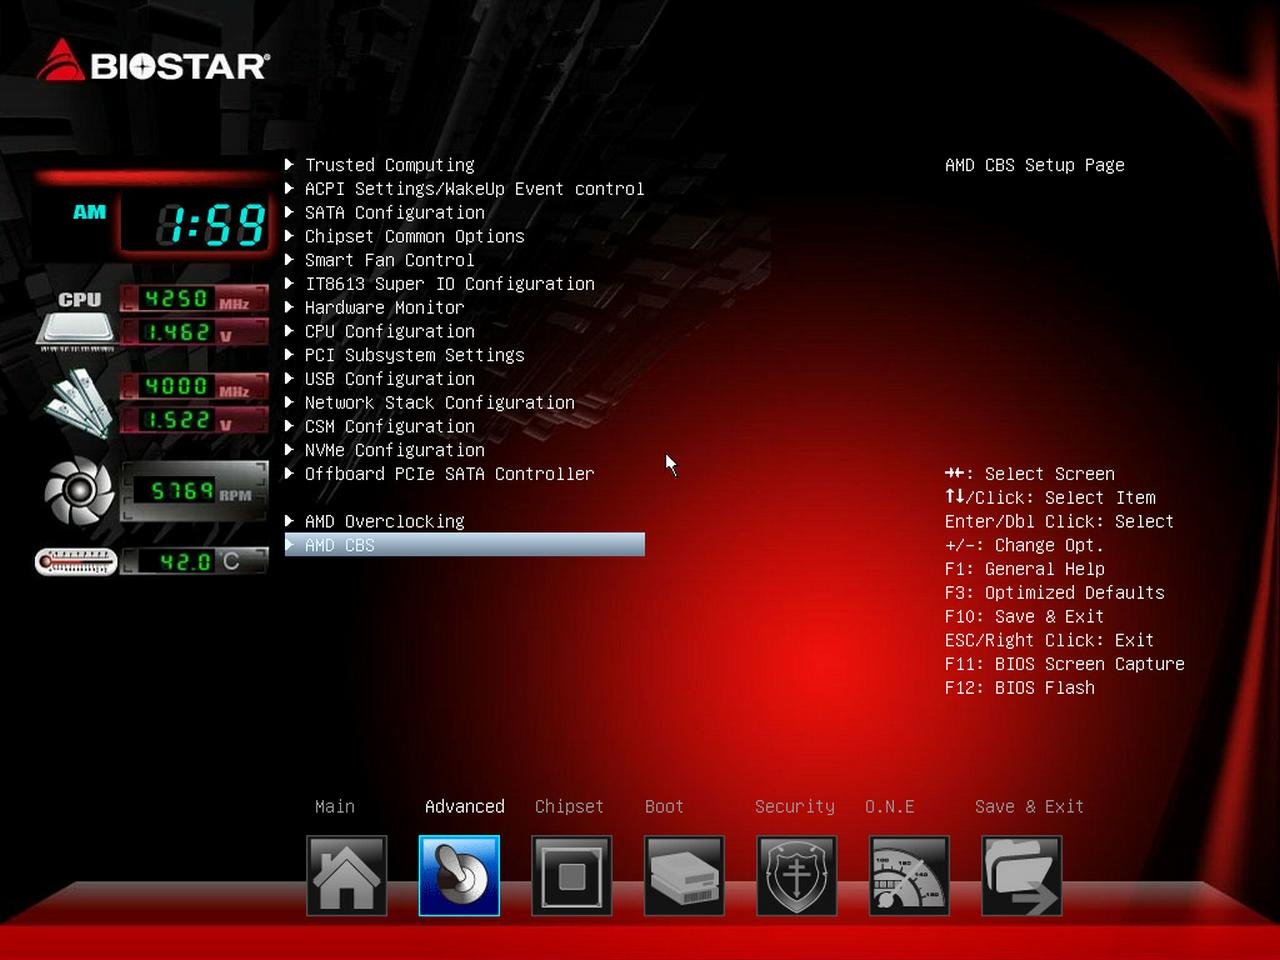Click the system clock display
This screenshot has width=1280, height=960.
195,222
